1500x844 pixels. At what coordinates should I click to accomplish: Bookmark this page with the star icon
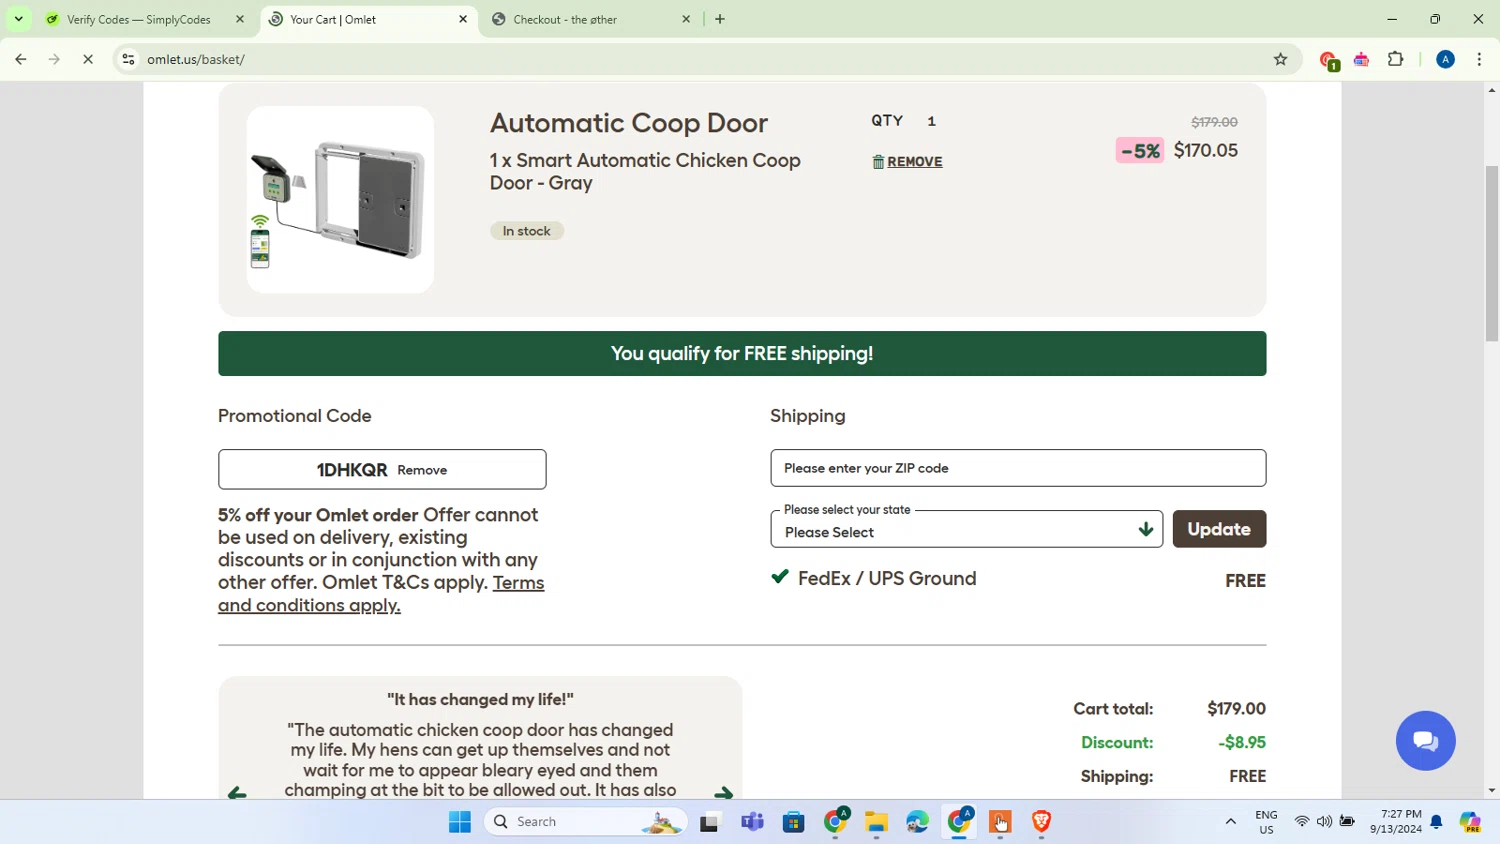pyautogui.click(x=1280, y=59)
